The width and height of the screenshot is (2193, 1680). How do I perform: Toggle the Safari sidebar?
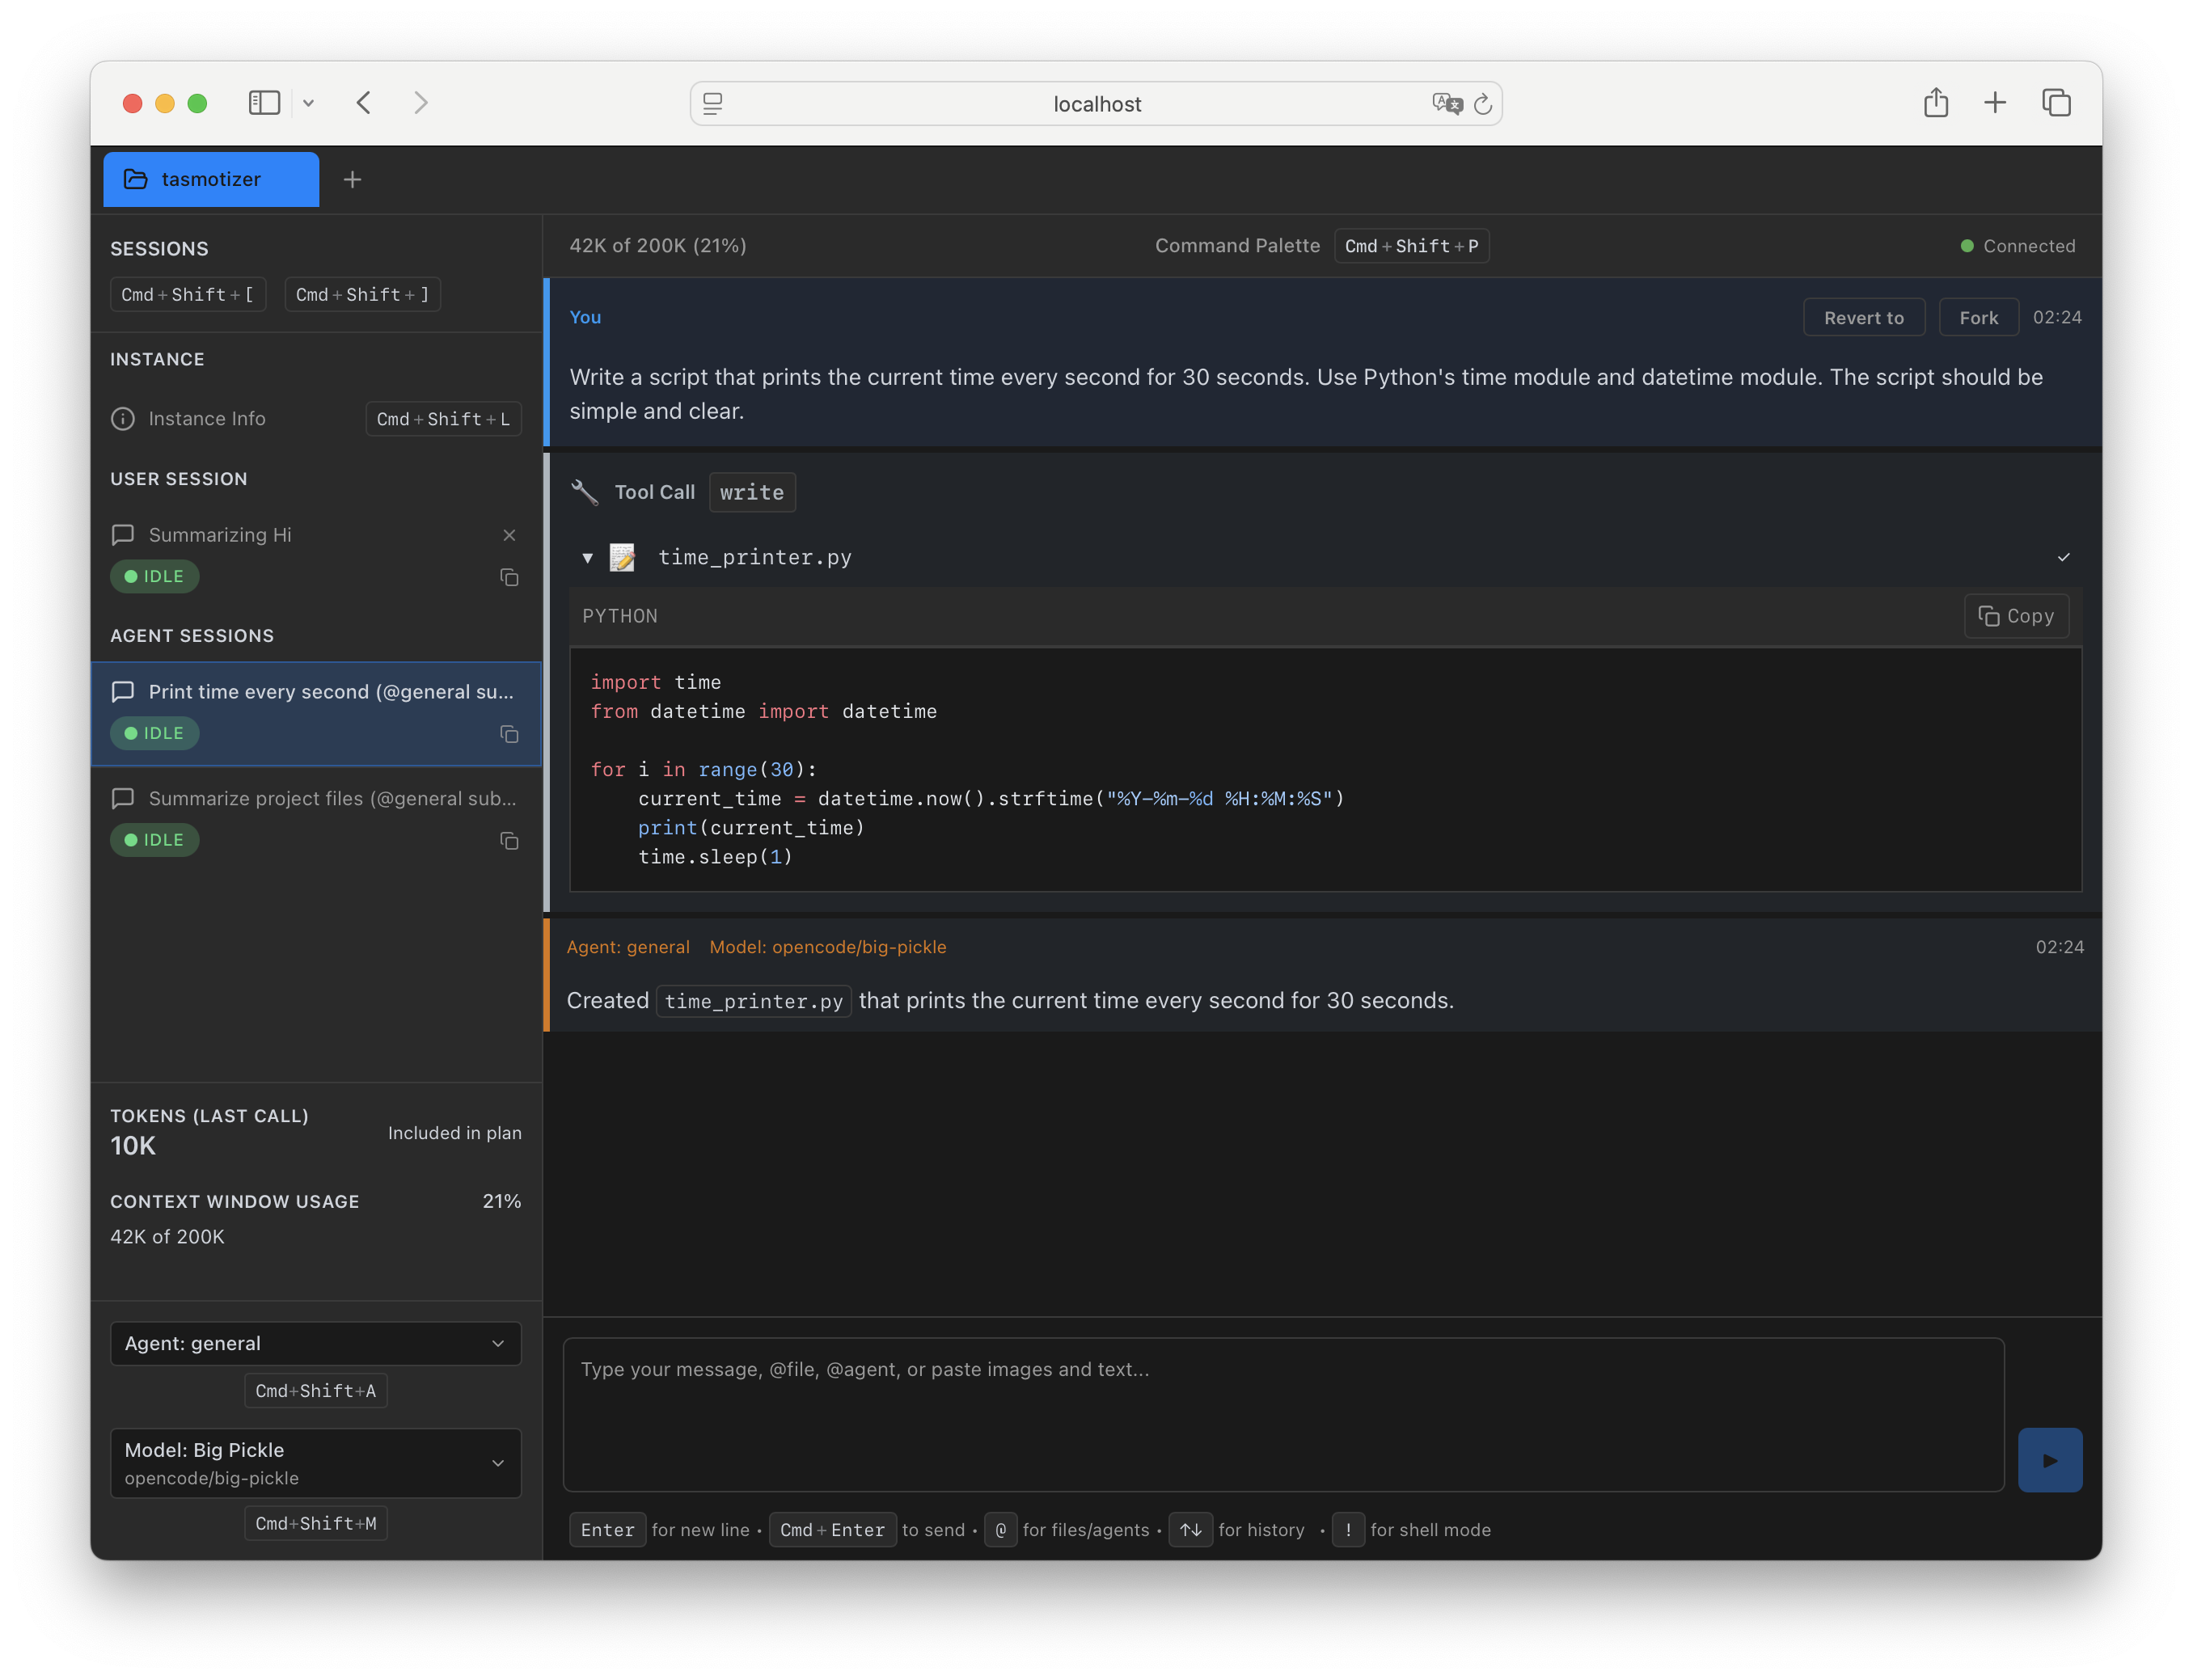[264, 103]
